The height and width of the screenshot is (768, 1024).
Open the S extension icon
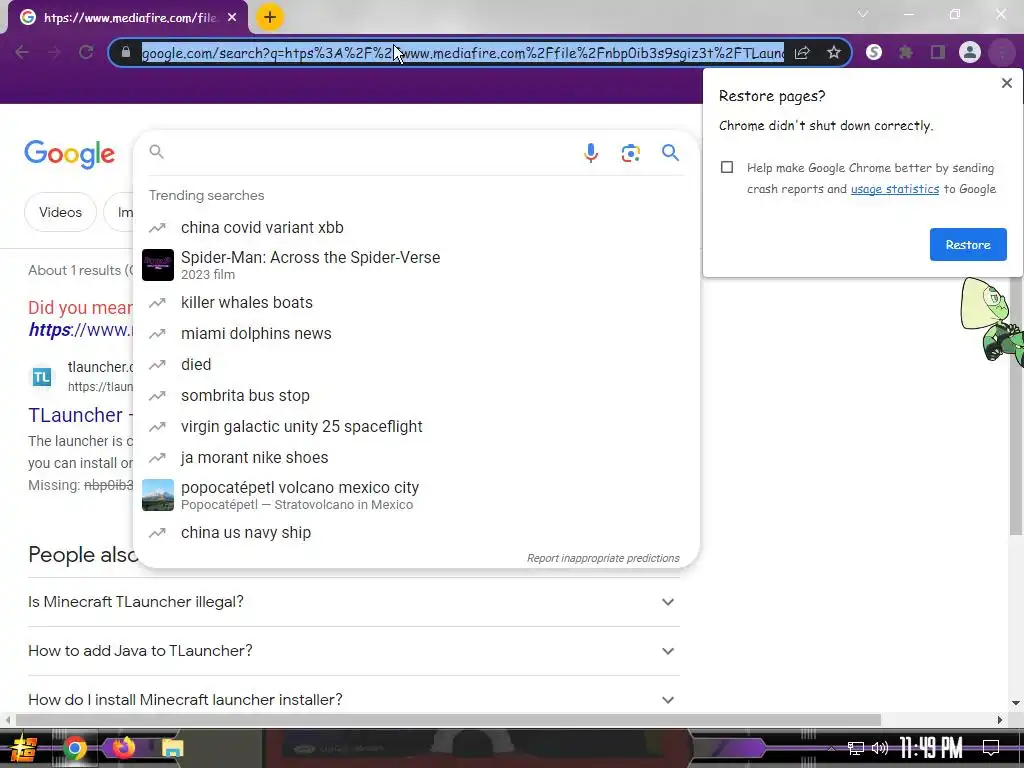(x=874, y=52)
